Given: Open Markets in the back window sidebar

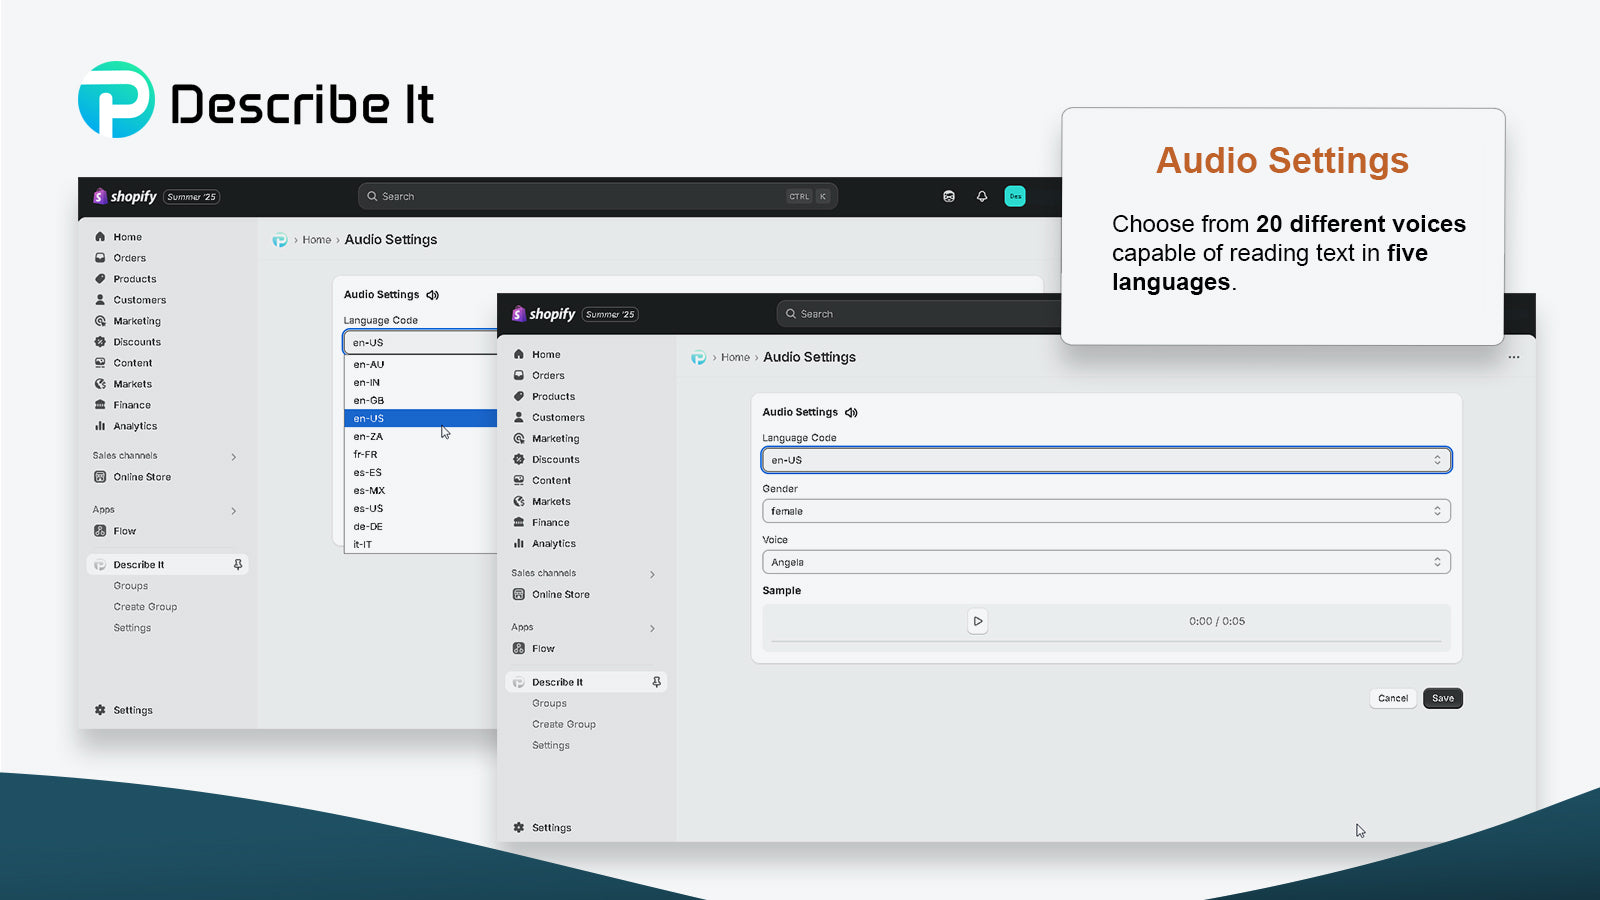Looking at the screenshot, I should (132, 384).
